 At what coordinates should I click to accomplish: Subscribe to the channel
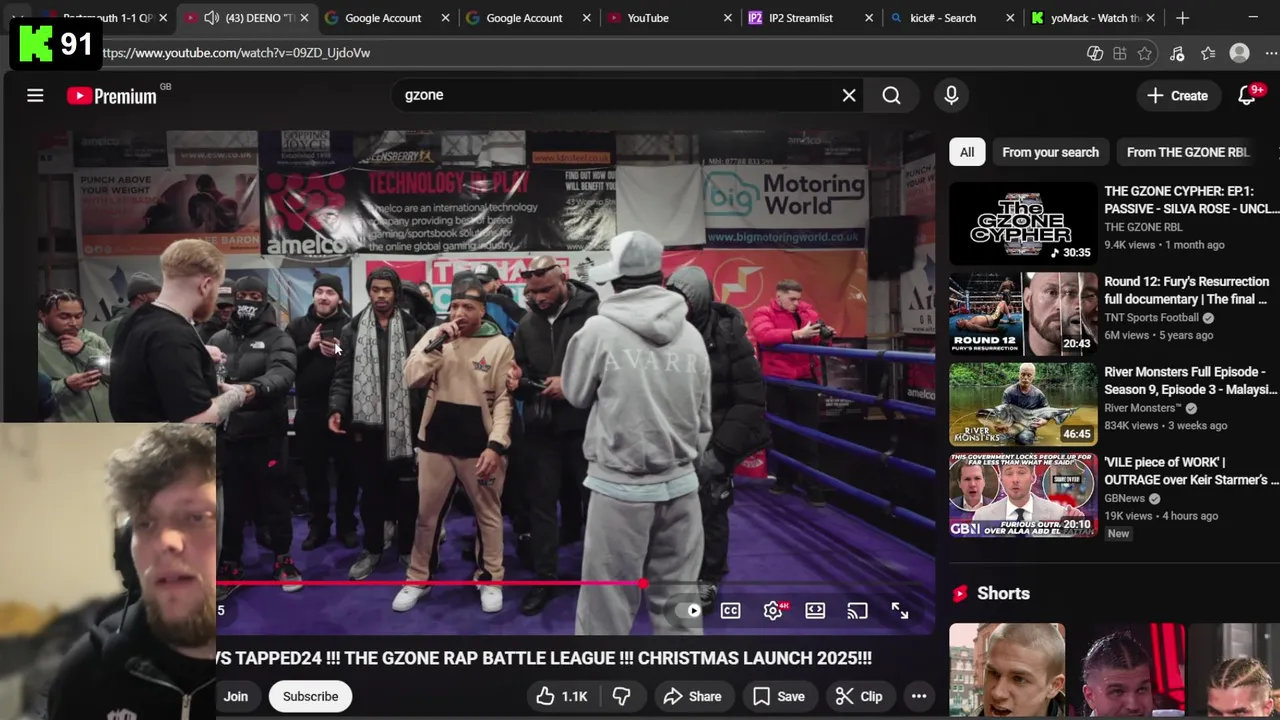[x=310, y=696]
